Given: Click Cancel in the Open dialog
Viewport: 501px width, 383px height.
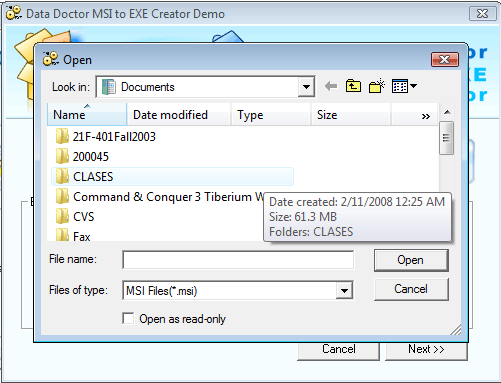Looking at the screenshot, I should (x=411, y=289).
